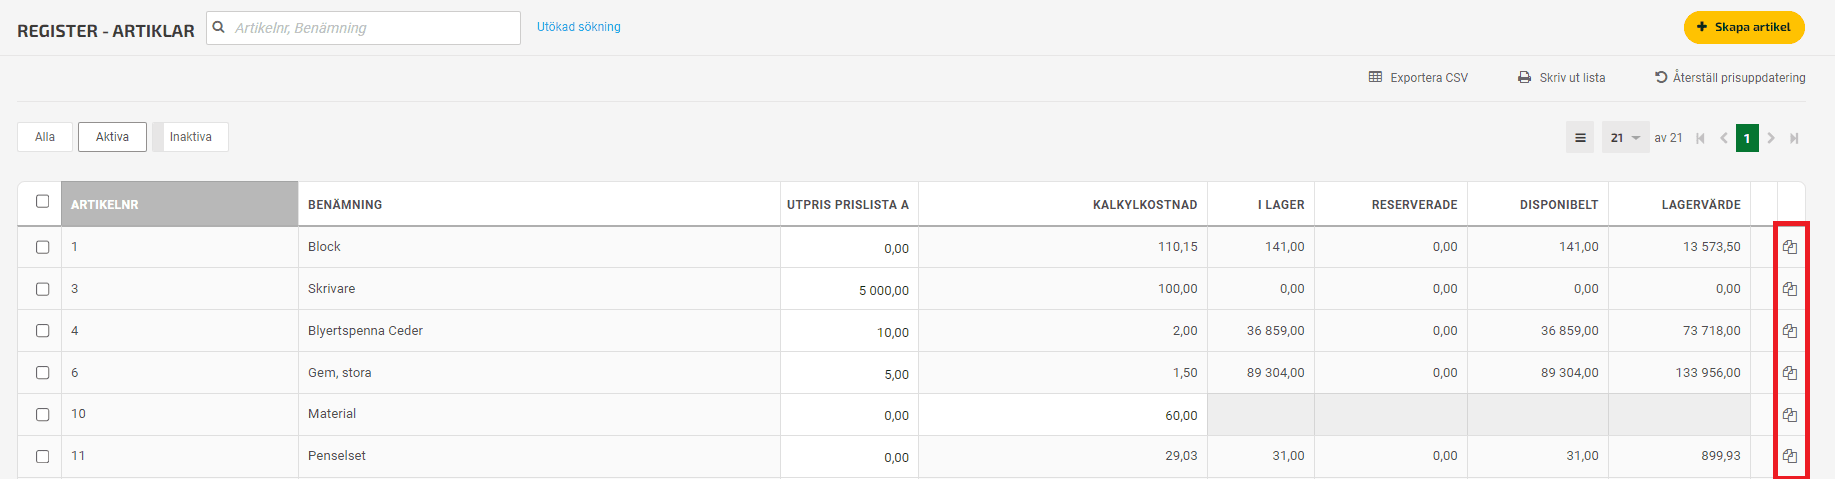Click the copy icon for Skrivare row
This screenshot has height=479, width=1835.
pos(1790,289)
